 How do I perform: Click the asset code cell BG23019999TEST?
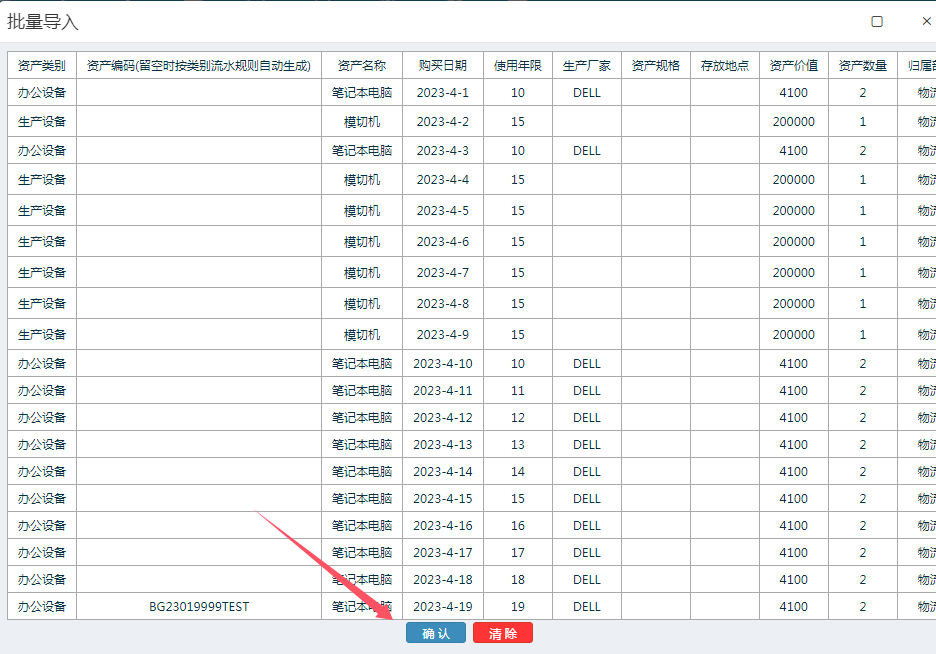[x=199, y=607]
